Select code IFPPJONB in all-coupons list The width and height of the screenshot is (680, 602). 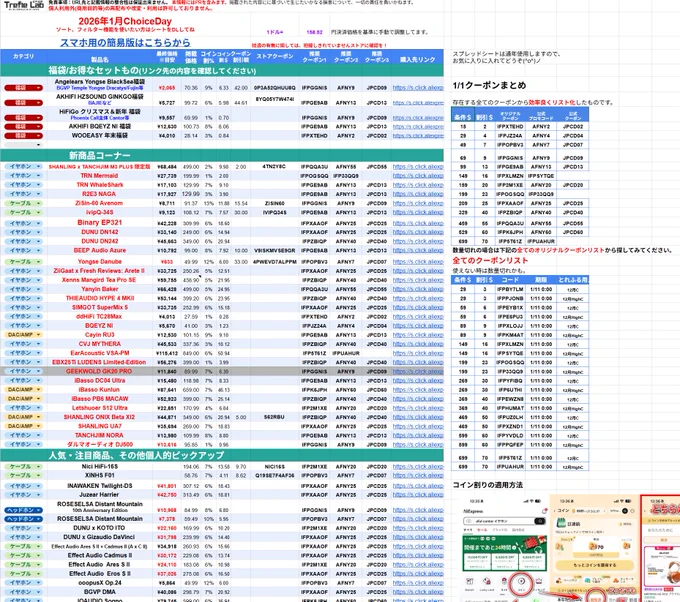510,298
